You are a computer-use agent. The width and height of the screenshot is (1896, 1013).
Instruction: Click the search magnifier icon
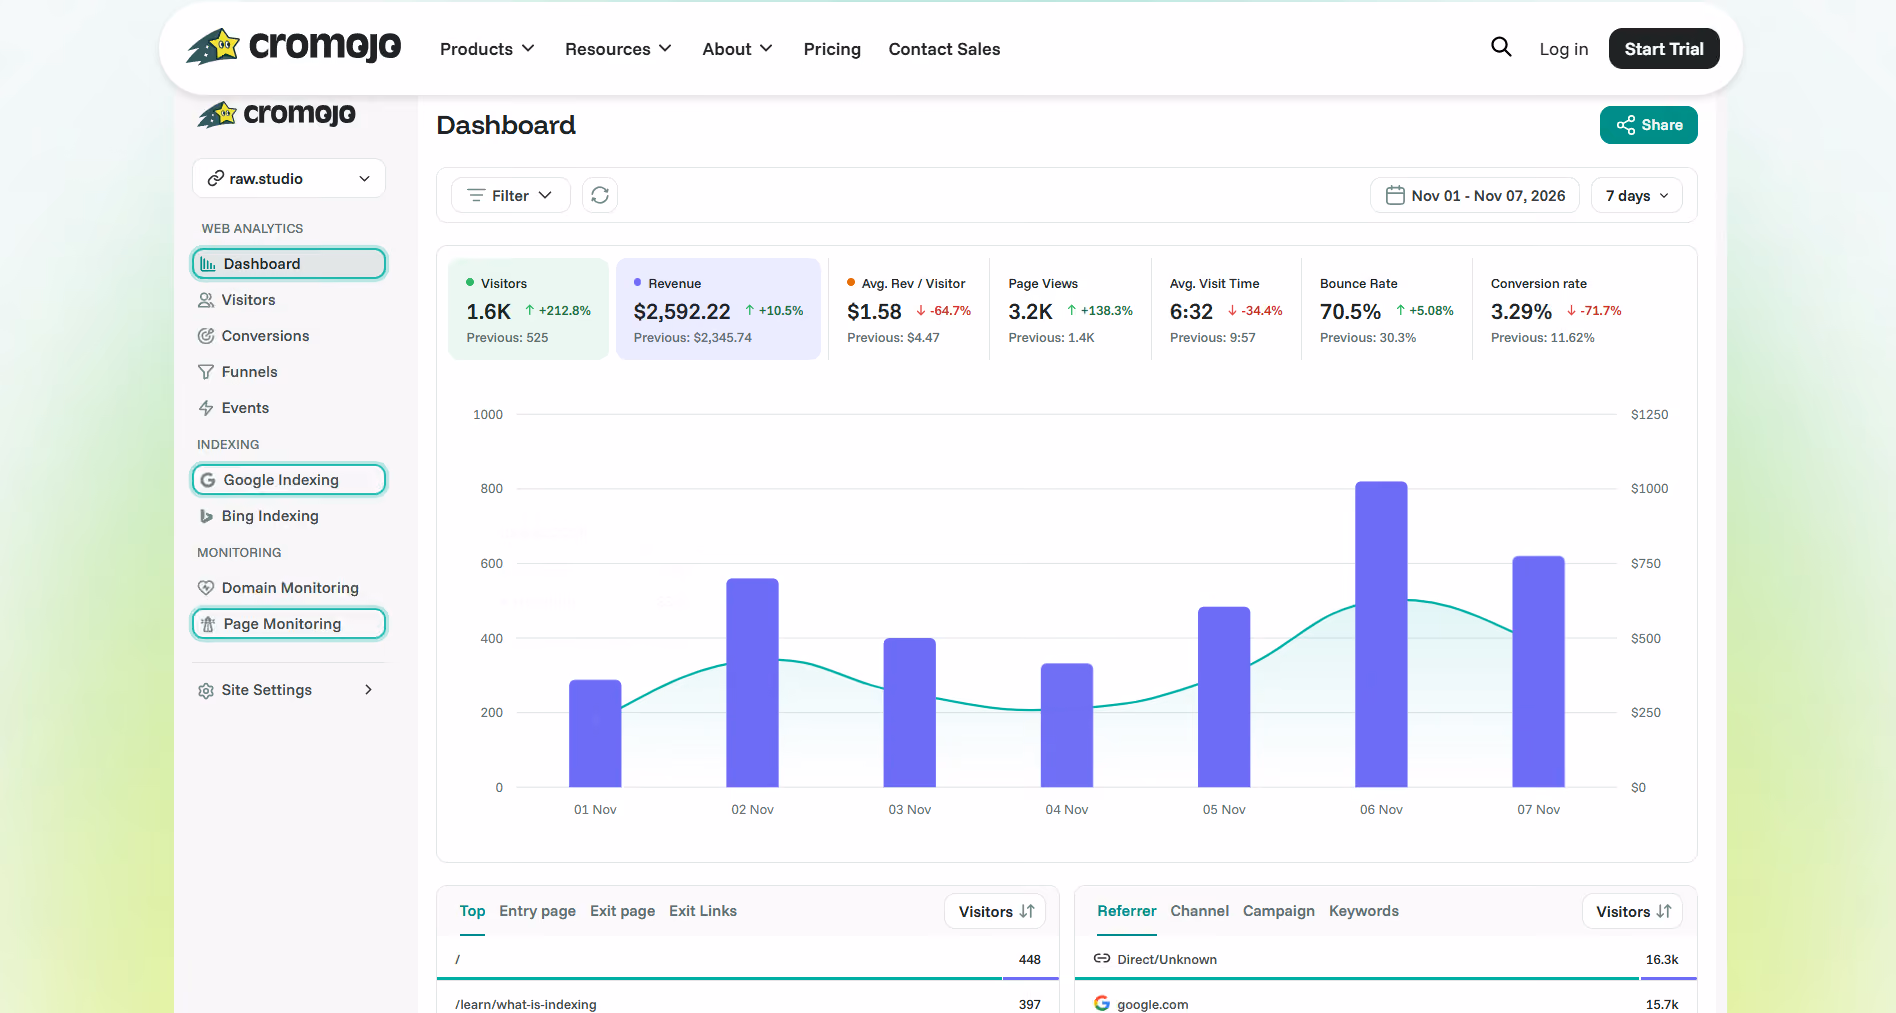1501,47
